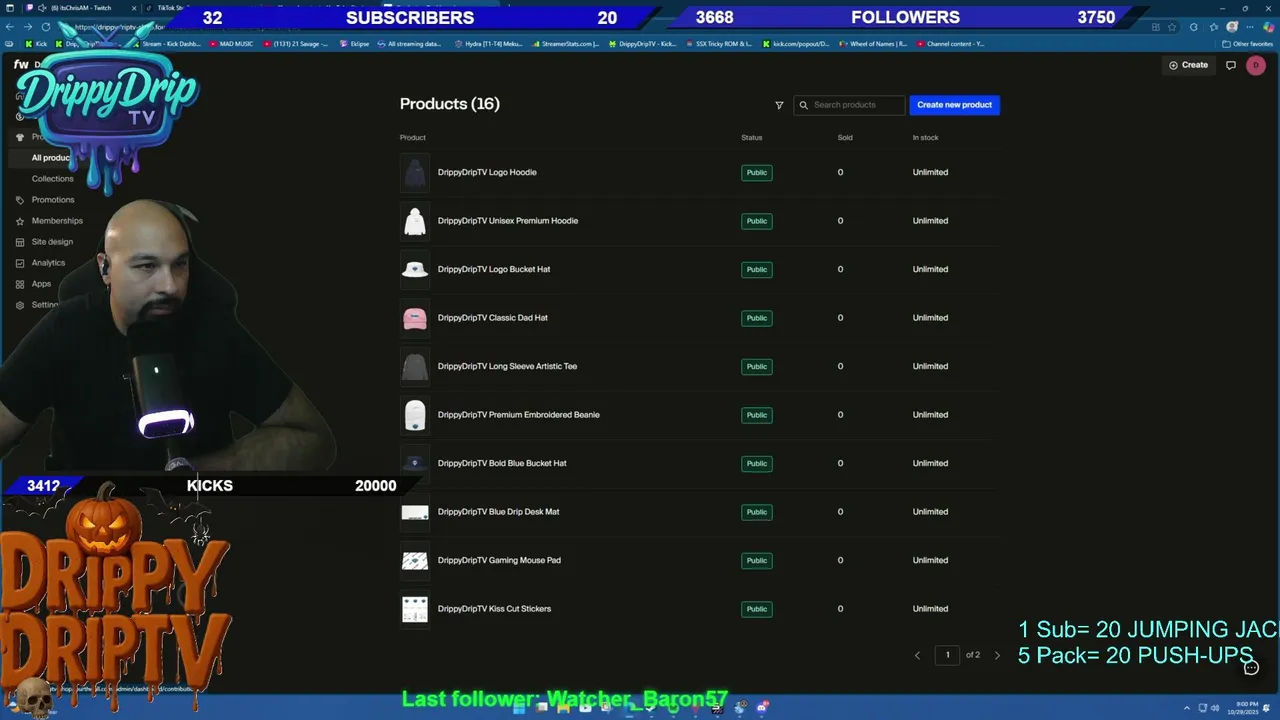This screenshot has width=1280, height=720.
Task: Click the Public badge for Gaming Mouse Pad
Action: pyautogui.click(x=757, y=561)
